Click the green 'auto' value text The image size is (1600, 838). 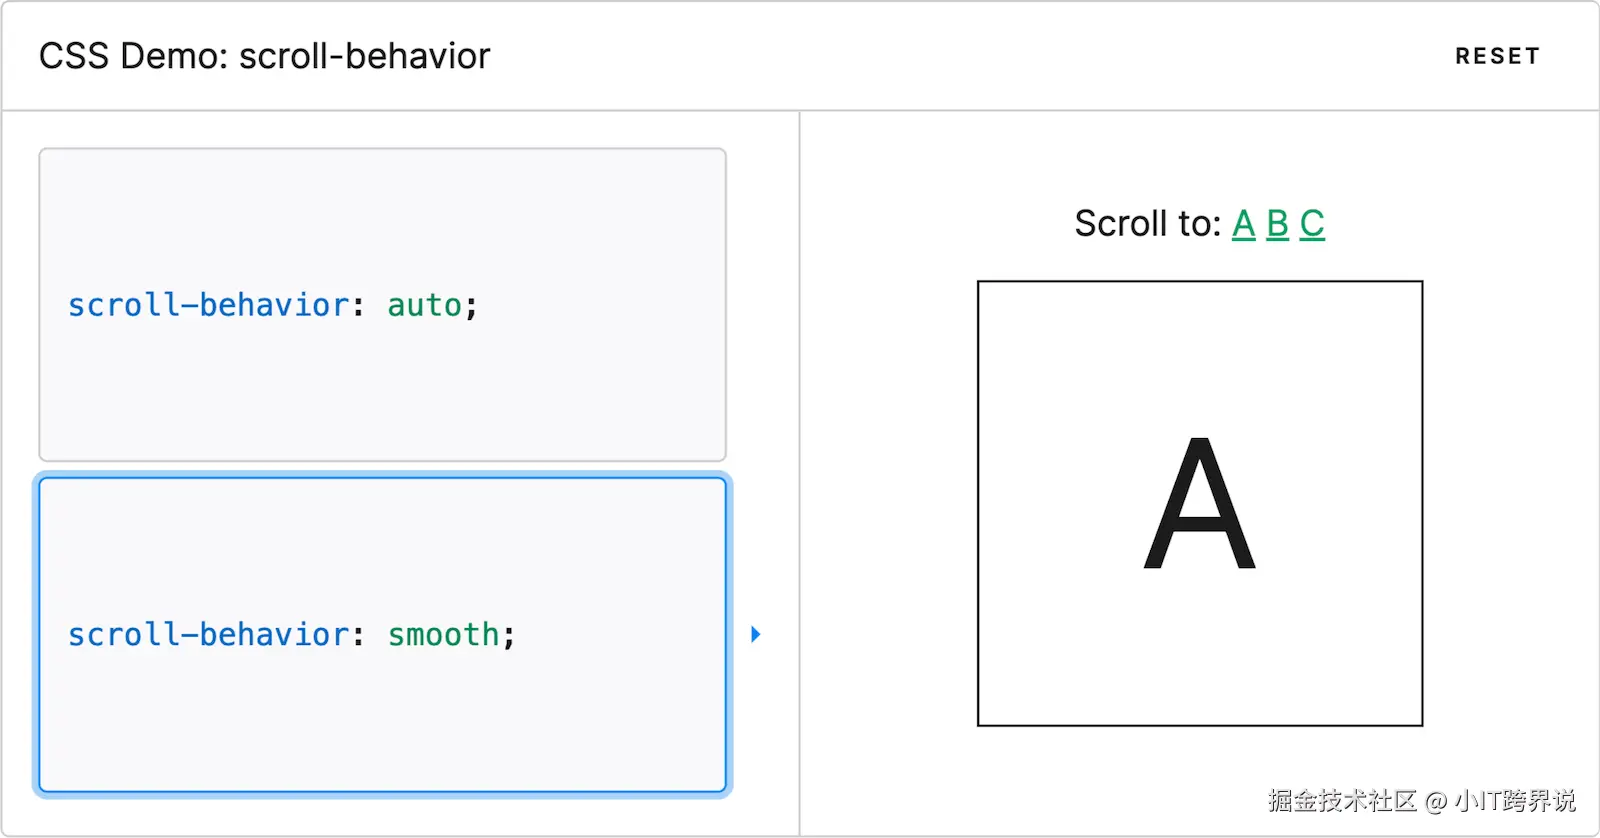coord(424,305)
